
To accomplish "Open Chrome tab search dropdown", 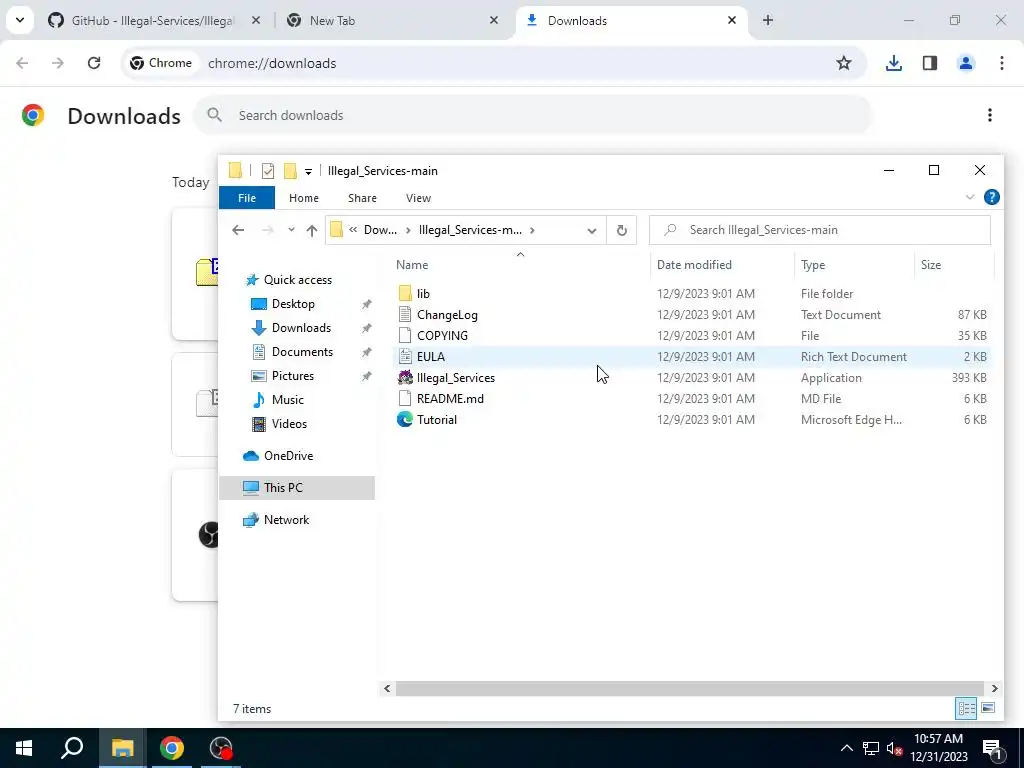I will (x=20, y=20).
